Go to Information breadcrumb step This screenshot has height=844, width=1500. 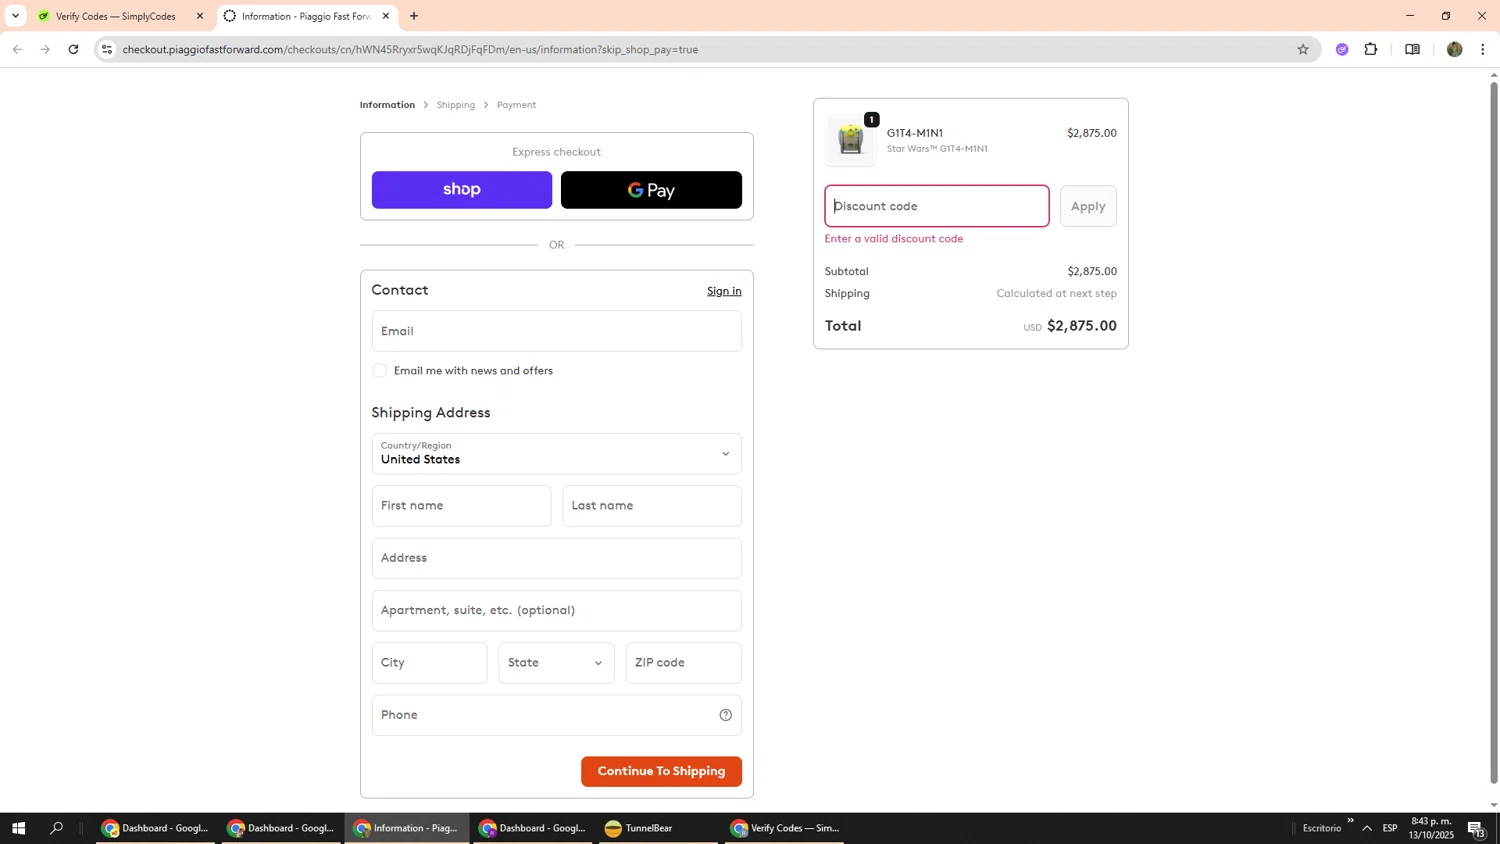tap(387, 105)
